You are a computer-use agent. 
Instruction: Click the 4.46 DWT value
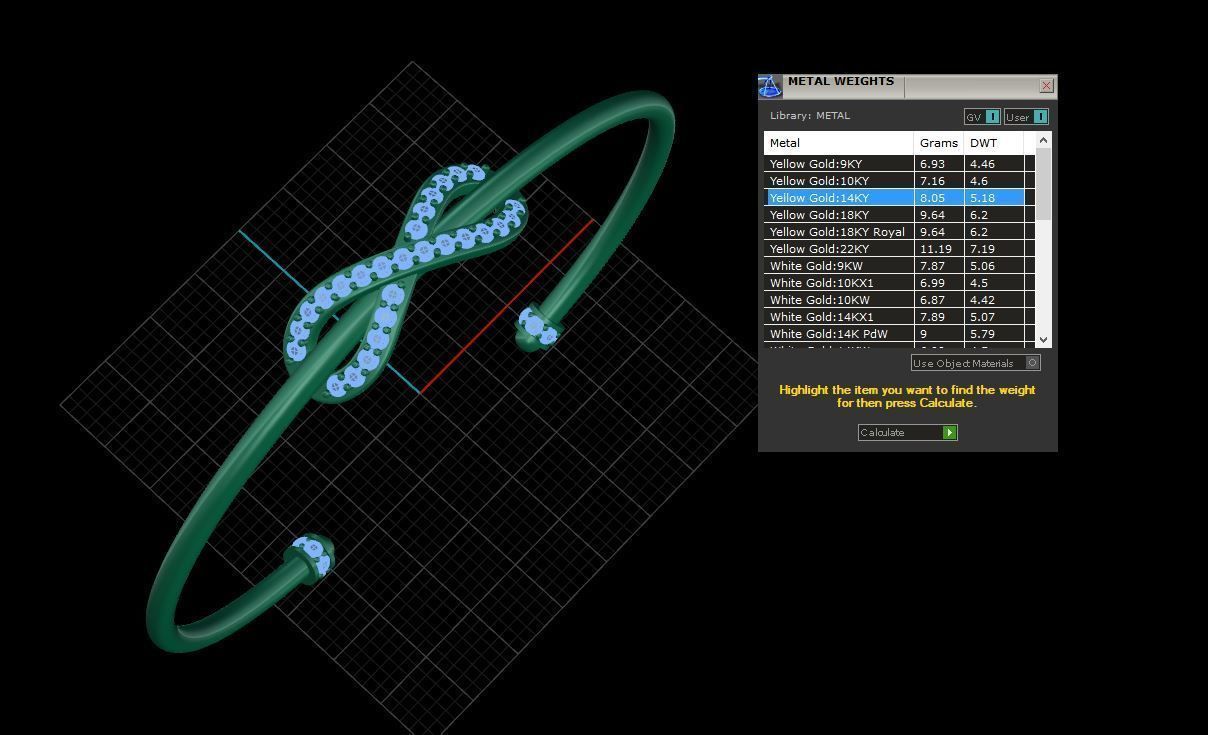click(x=982, y=164)
